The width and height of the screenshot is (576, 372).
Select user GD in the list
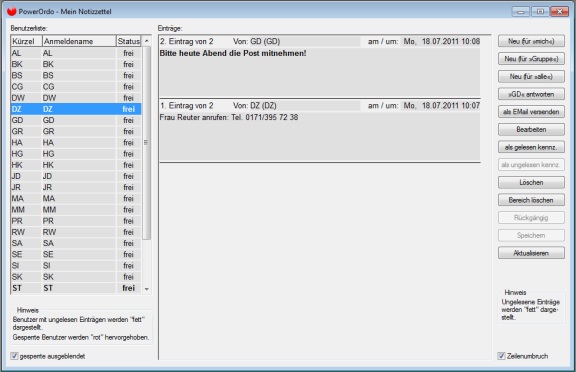click(x=76, y=120)
